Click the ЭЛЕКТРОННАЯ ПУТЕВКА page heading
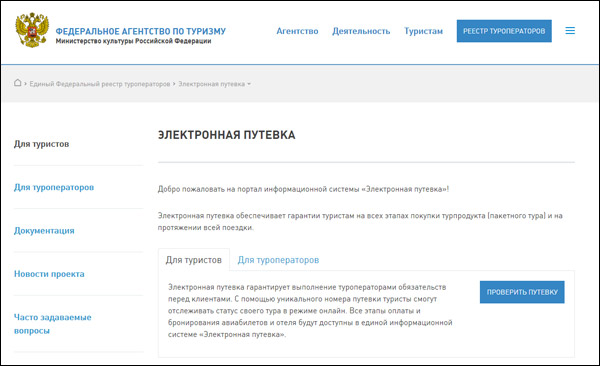The width and height of the screenshot is (600, 366). click(227, 135)
